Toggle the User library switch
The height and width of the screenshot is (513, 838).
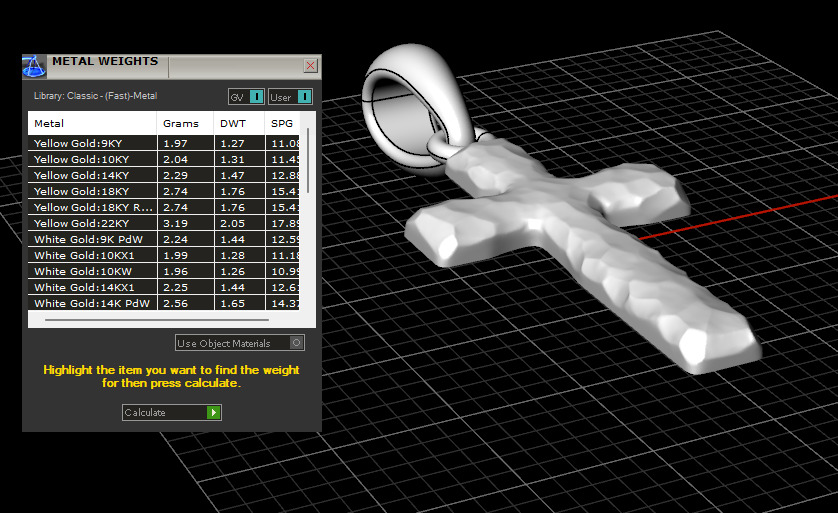coord(290,97)
